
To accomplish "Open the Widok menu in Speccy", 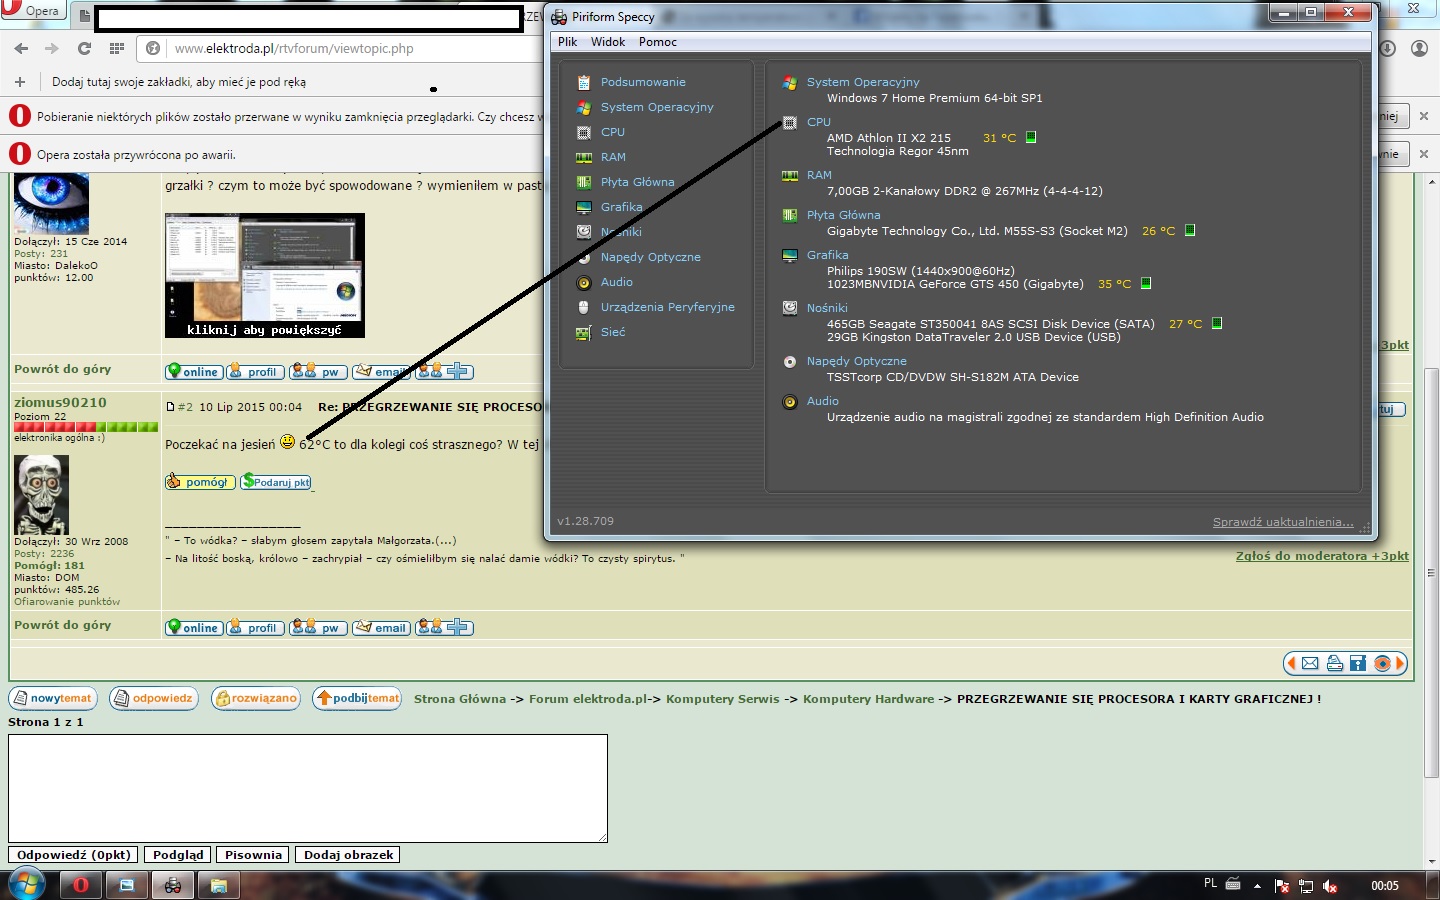I will pyautogui.click(x=608, y=42).
